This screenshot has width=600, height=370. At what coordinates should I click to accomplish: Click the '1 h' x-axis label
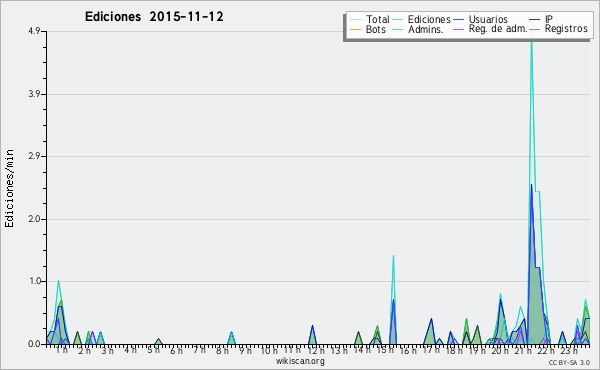tap(62, 350)
